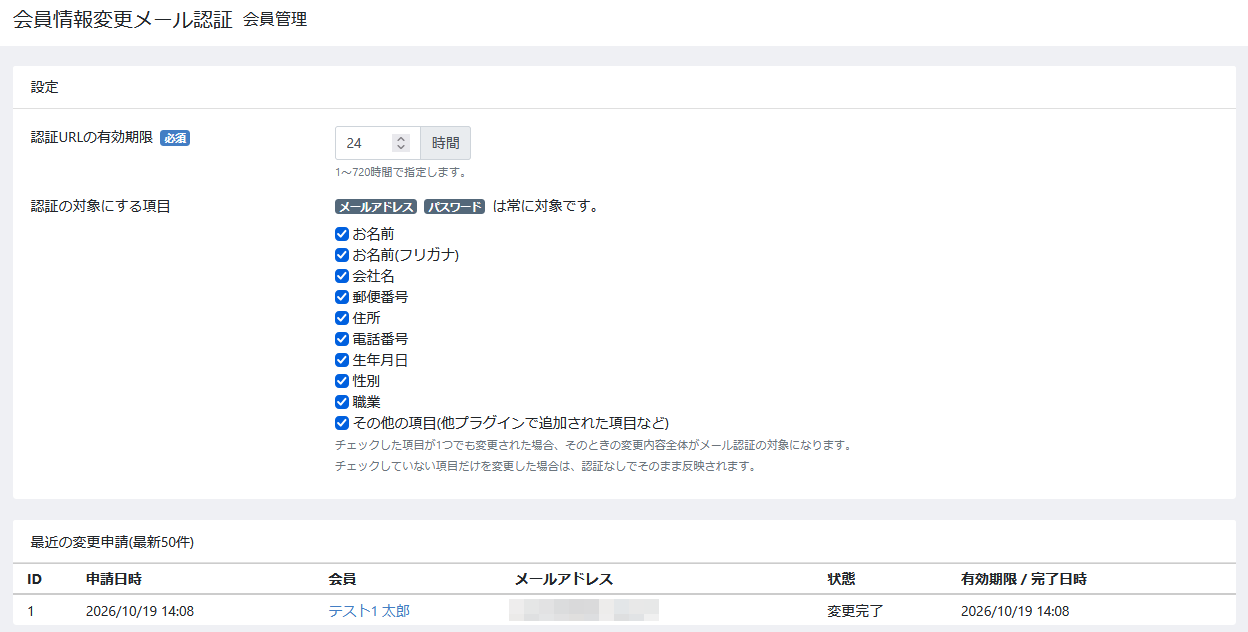Viewport: 1248px width, 632px height.
Task: Click the 会員管理 subtitle in the header
Action: tap(275, 19)
